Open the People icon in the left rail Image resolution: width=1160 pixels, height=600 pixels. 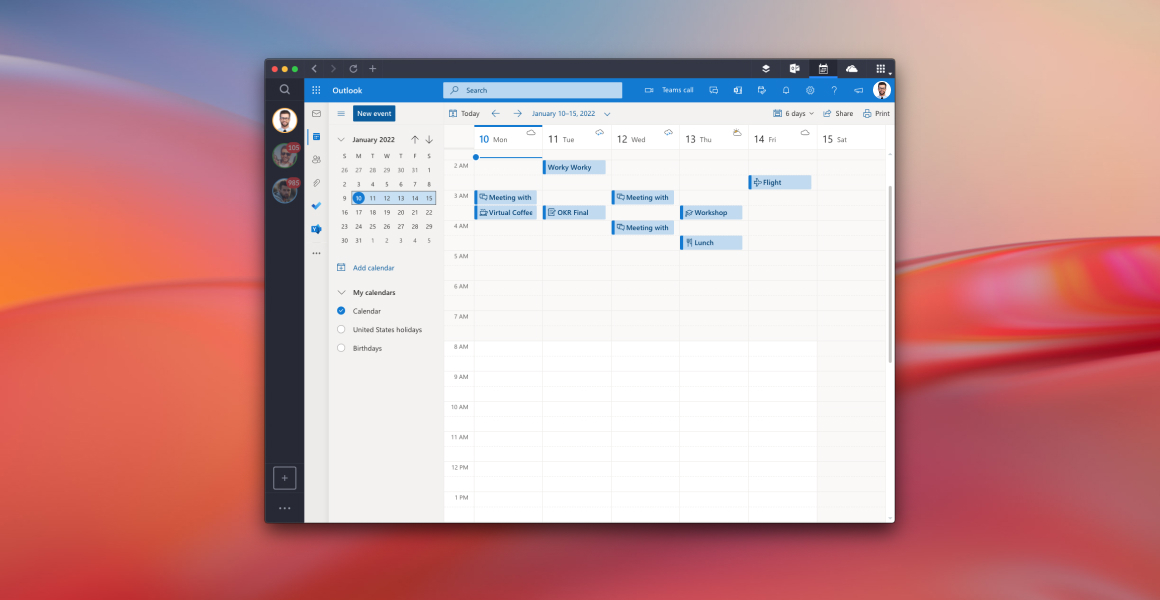click(316, 159)
